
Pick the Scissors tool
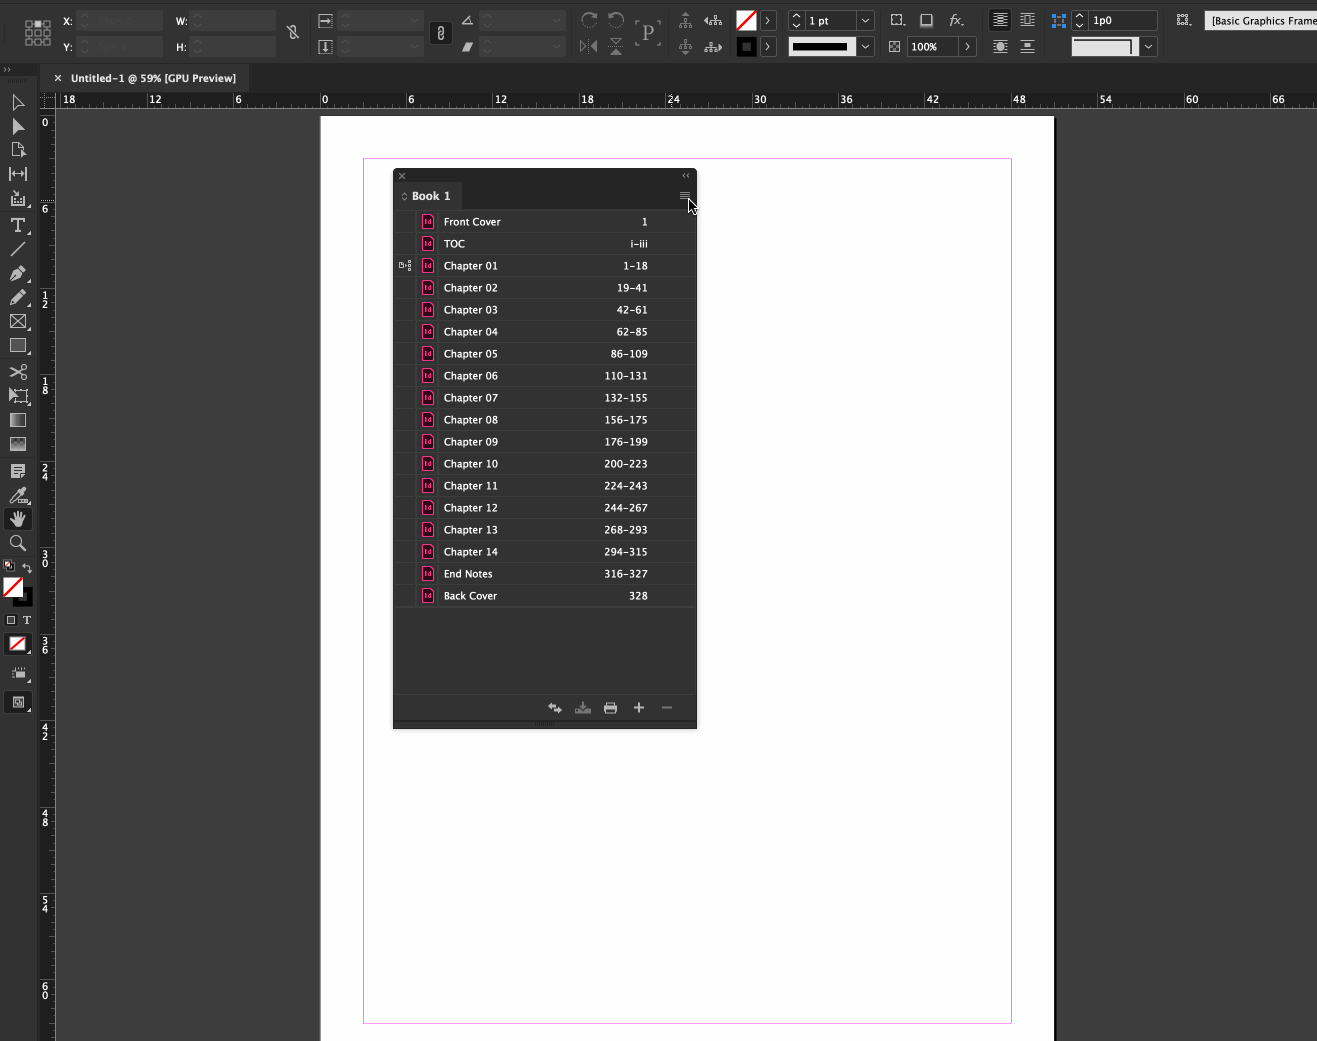18,372
